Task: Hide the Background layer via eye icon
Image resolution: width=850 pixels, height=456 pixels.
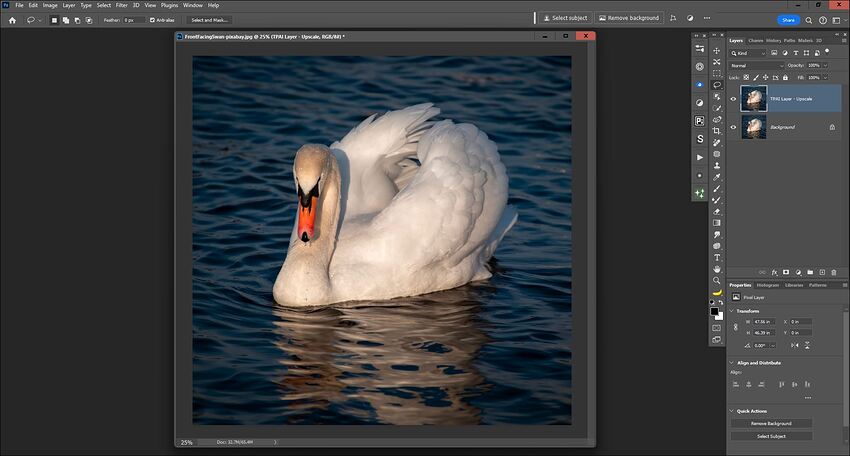Action: [x=733, y=127]
